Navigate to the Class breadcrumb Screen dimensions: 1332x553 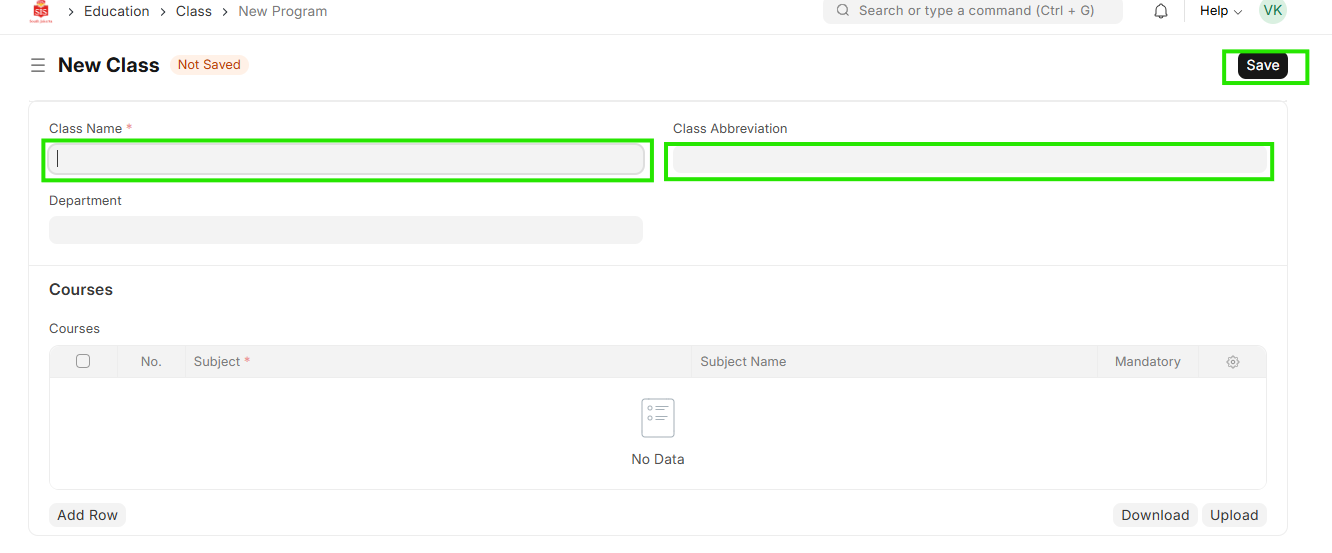(x=193, y=11)
